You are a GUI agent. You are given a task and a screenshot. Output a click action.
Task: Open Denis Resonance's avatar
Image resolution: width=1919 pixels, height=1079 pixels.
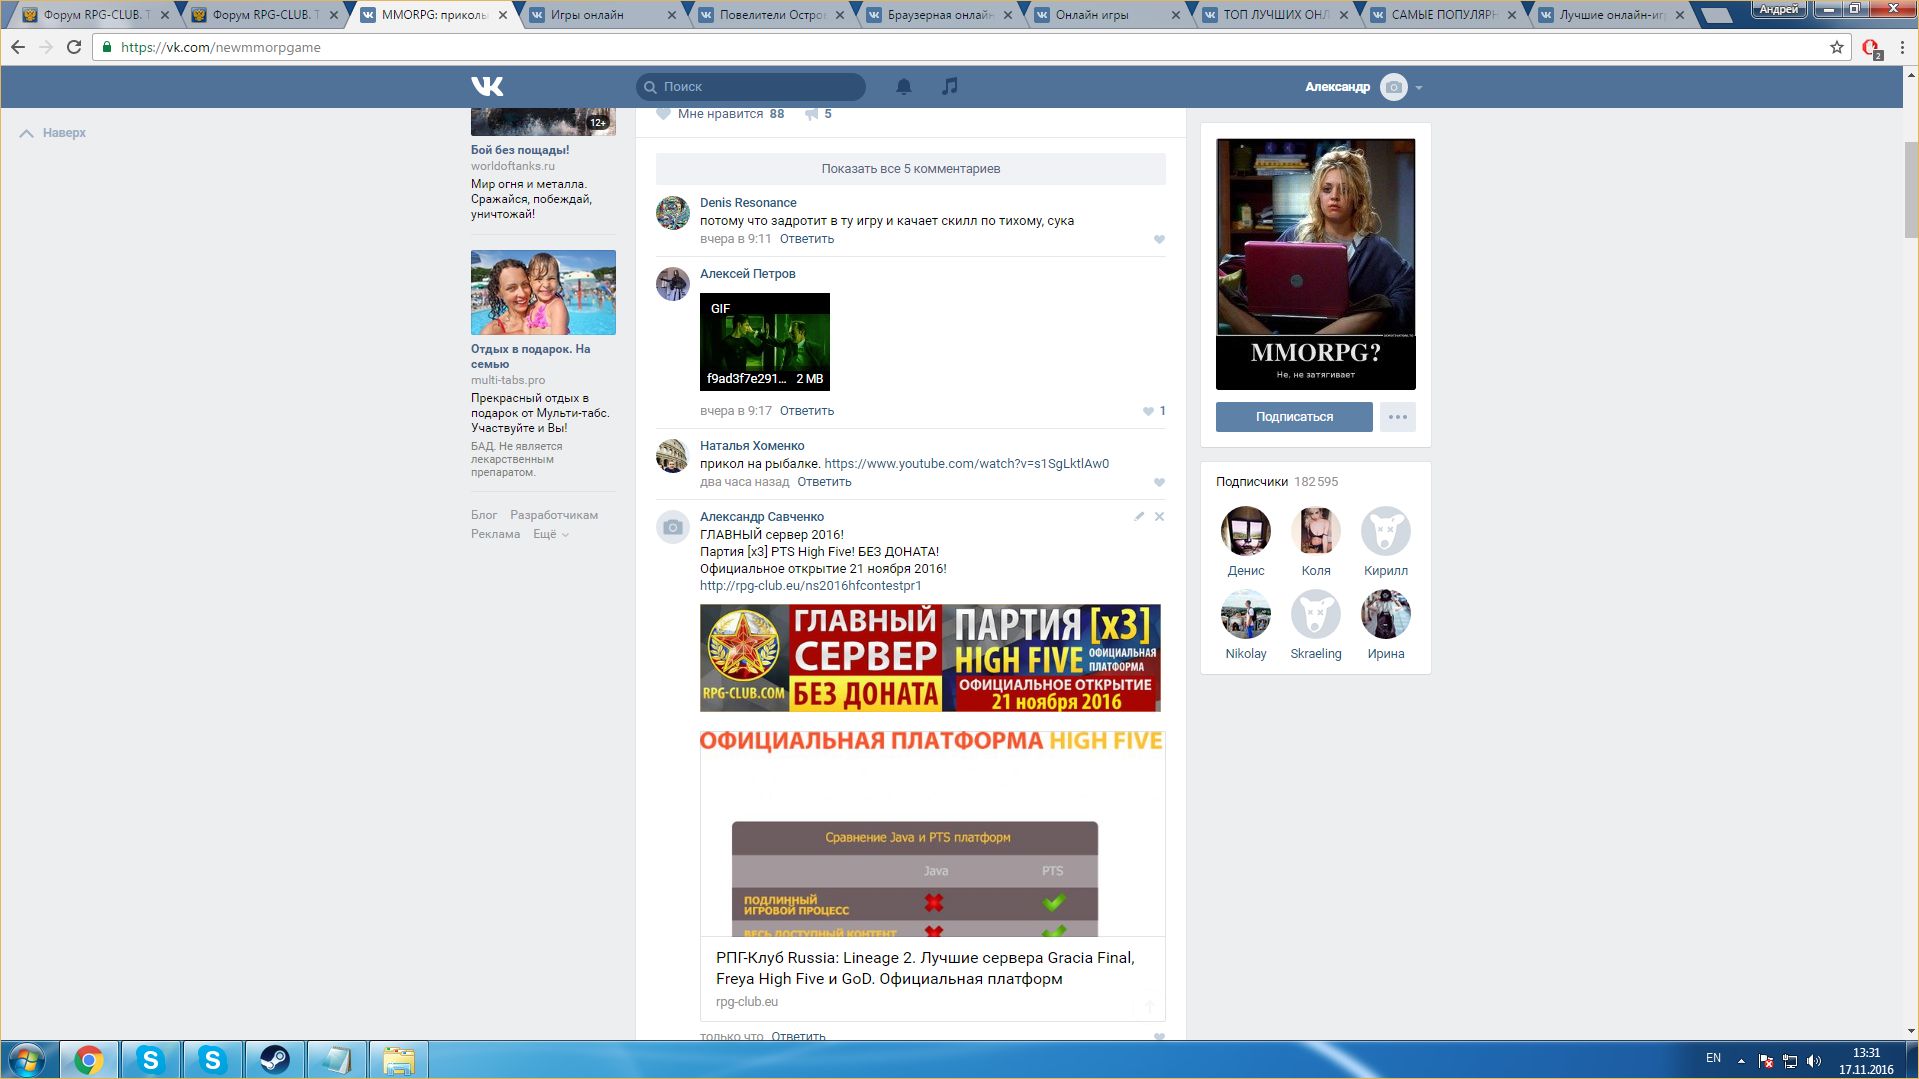tap(673, 213)
